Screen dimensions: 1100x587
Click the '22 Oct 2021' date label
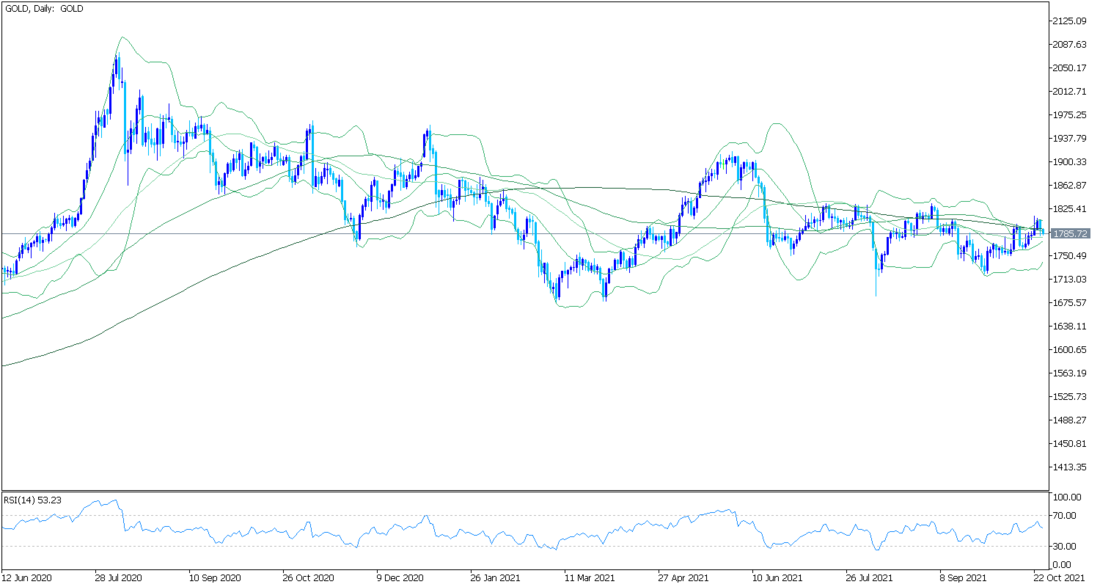click(1057, 578)
